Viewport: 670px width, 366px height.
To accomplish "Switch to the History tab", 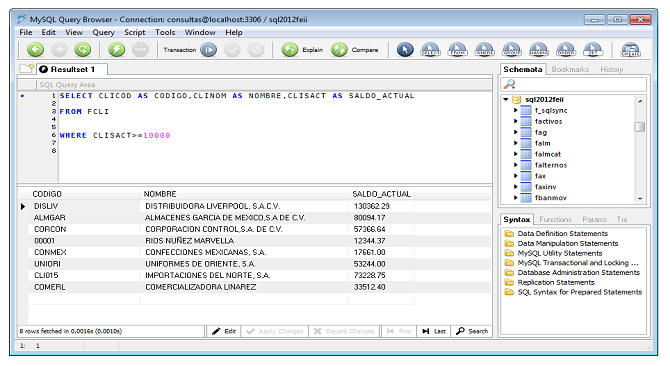I will pyautogui.click(x=611, y=69).
